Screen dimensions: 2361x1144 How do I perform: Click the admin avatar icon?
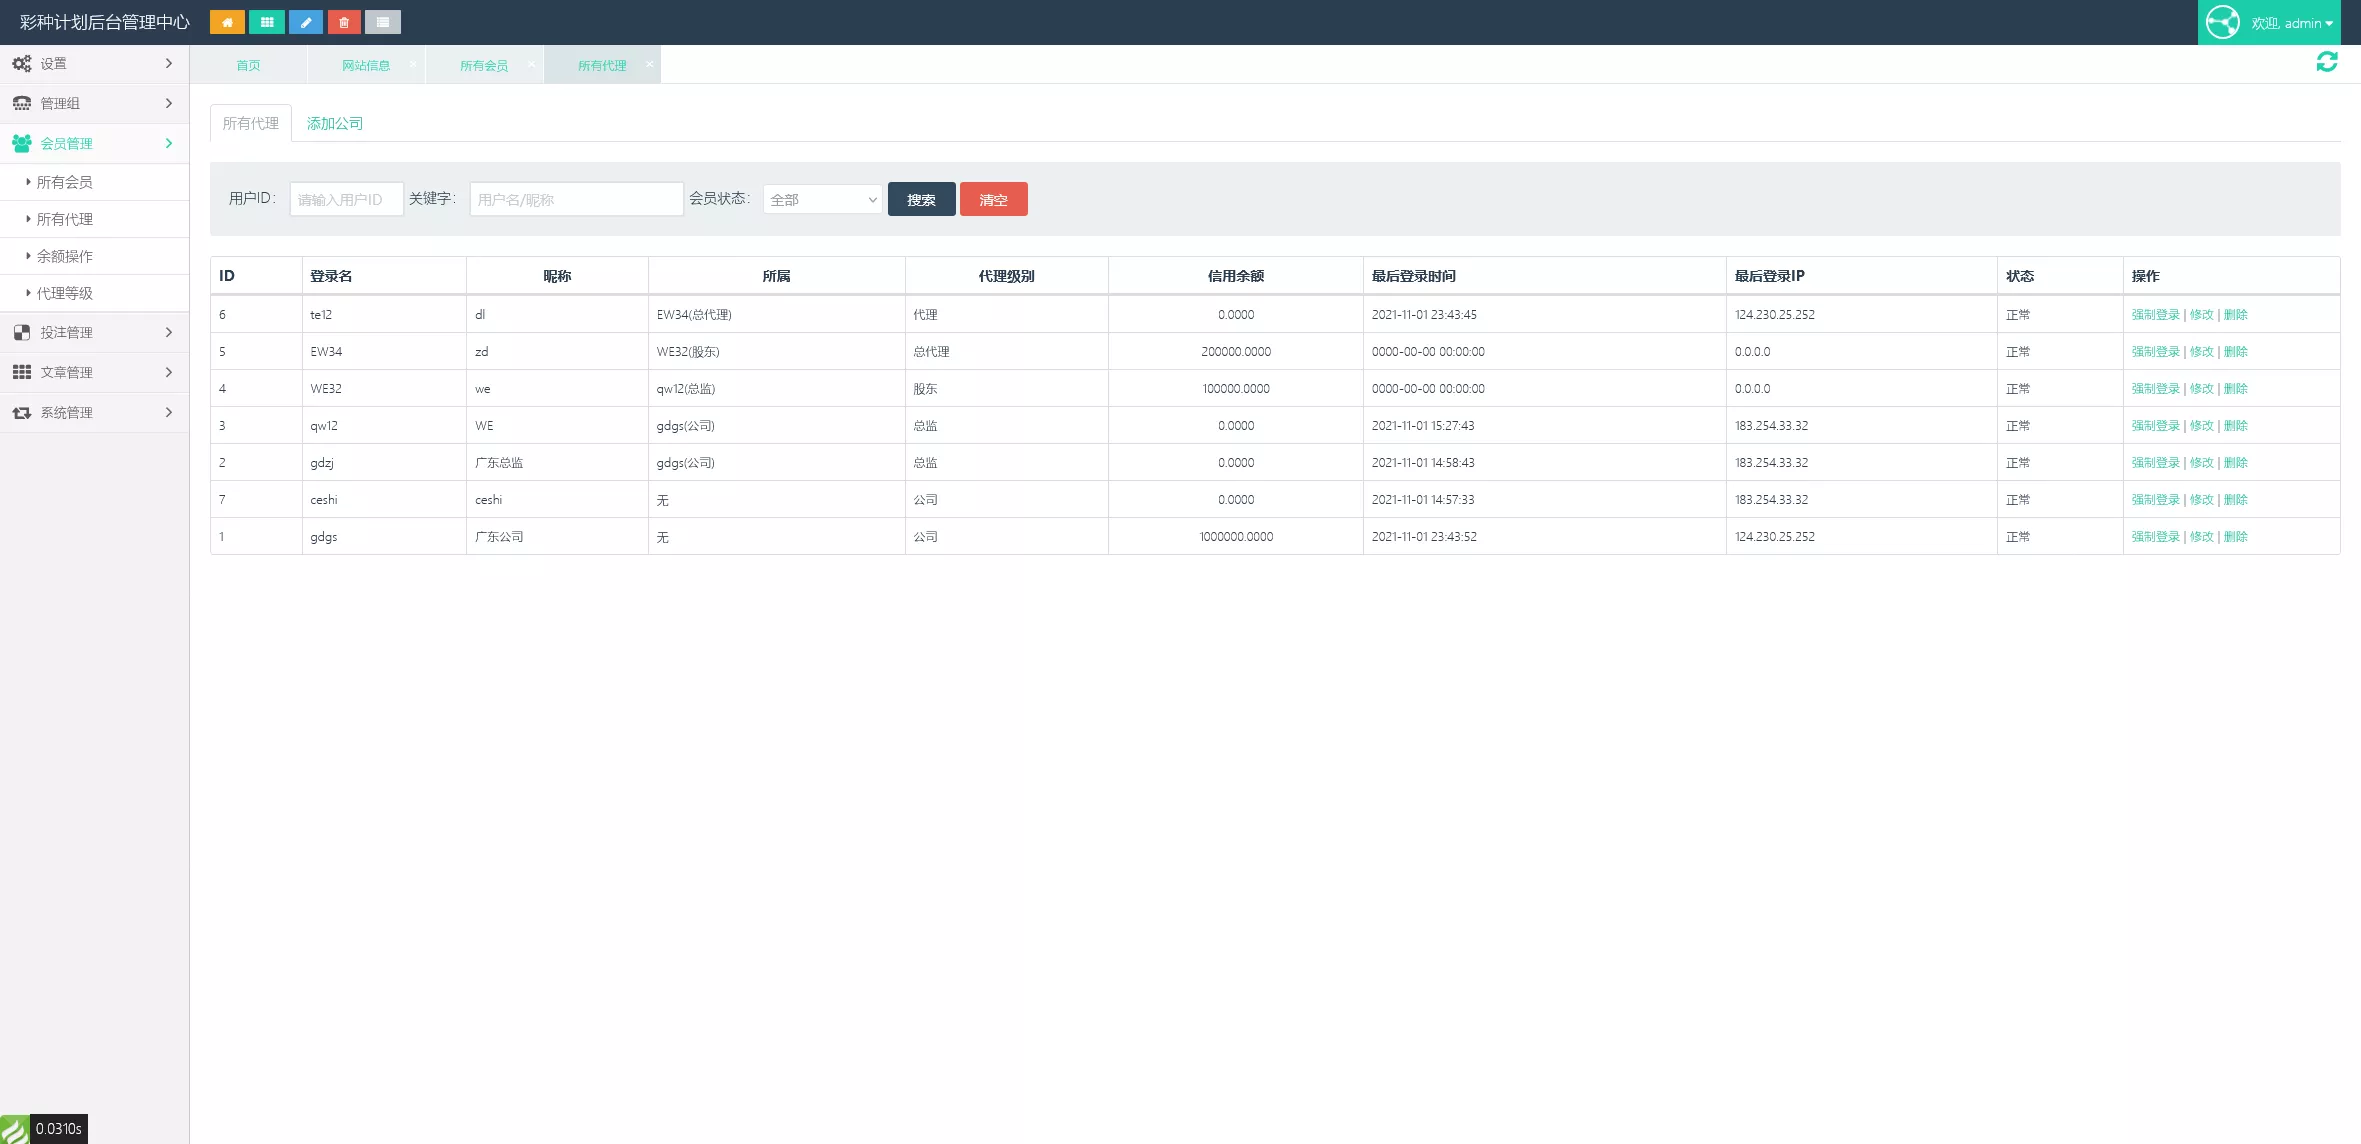point(2223,22)
